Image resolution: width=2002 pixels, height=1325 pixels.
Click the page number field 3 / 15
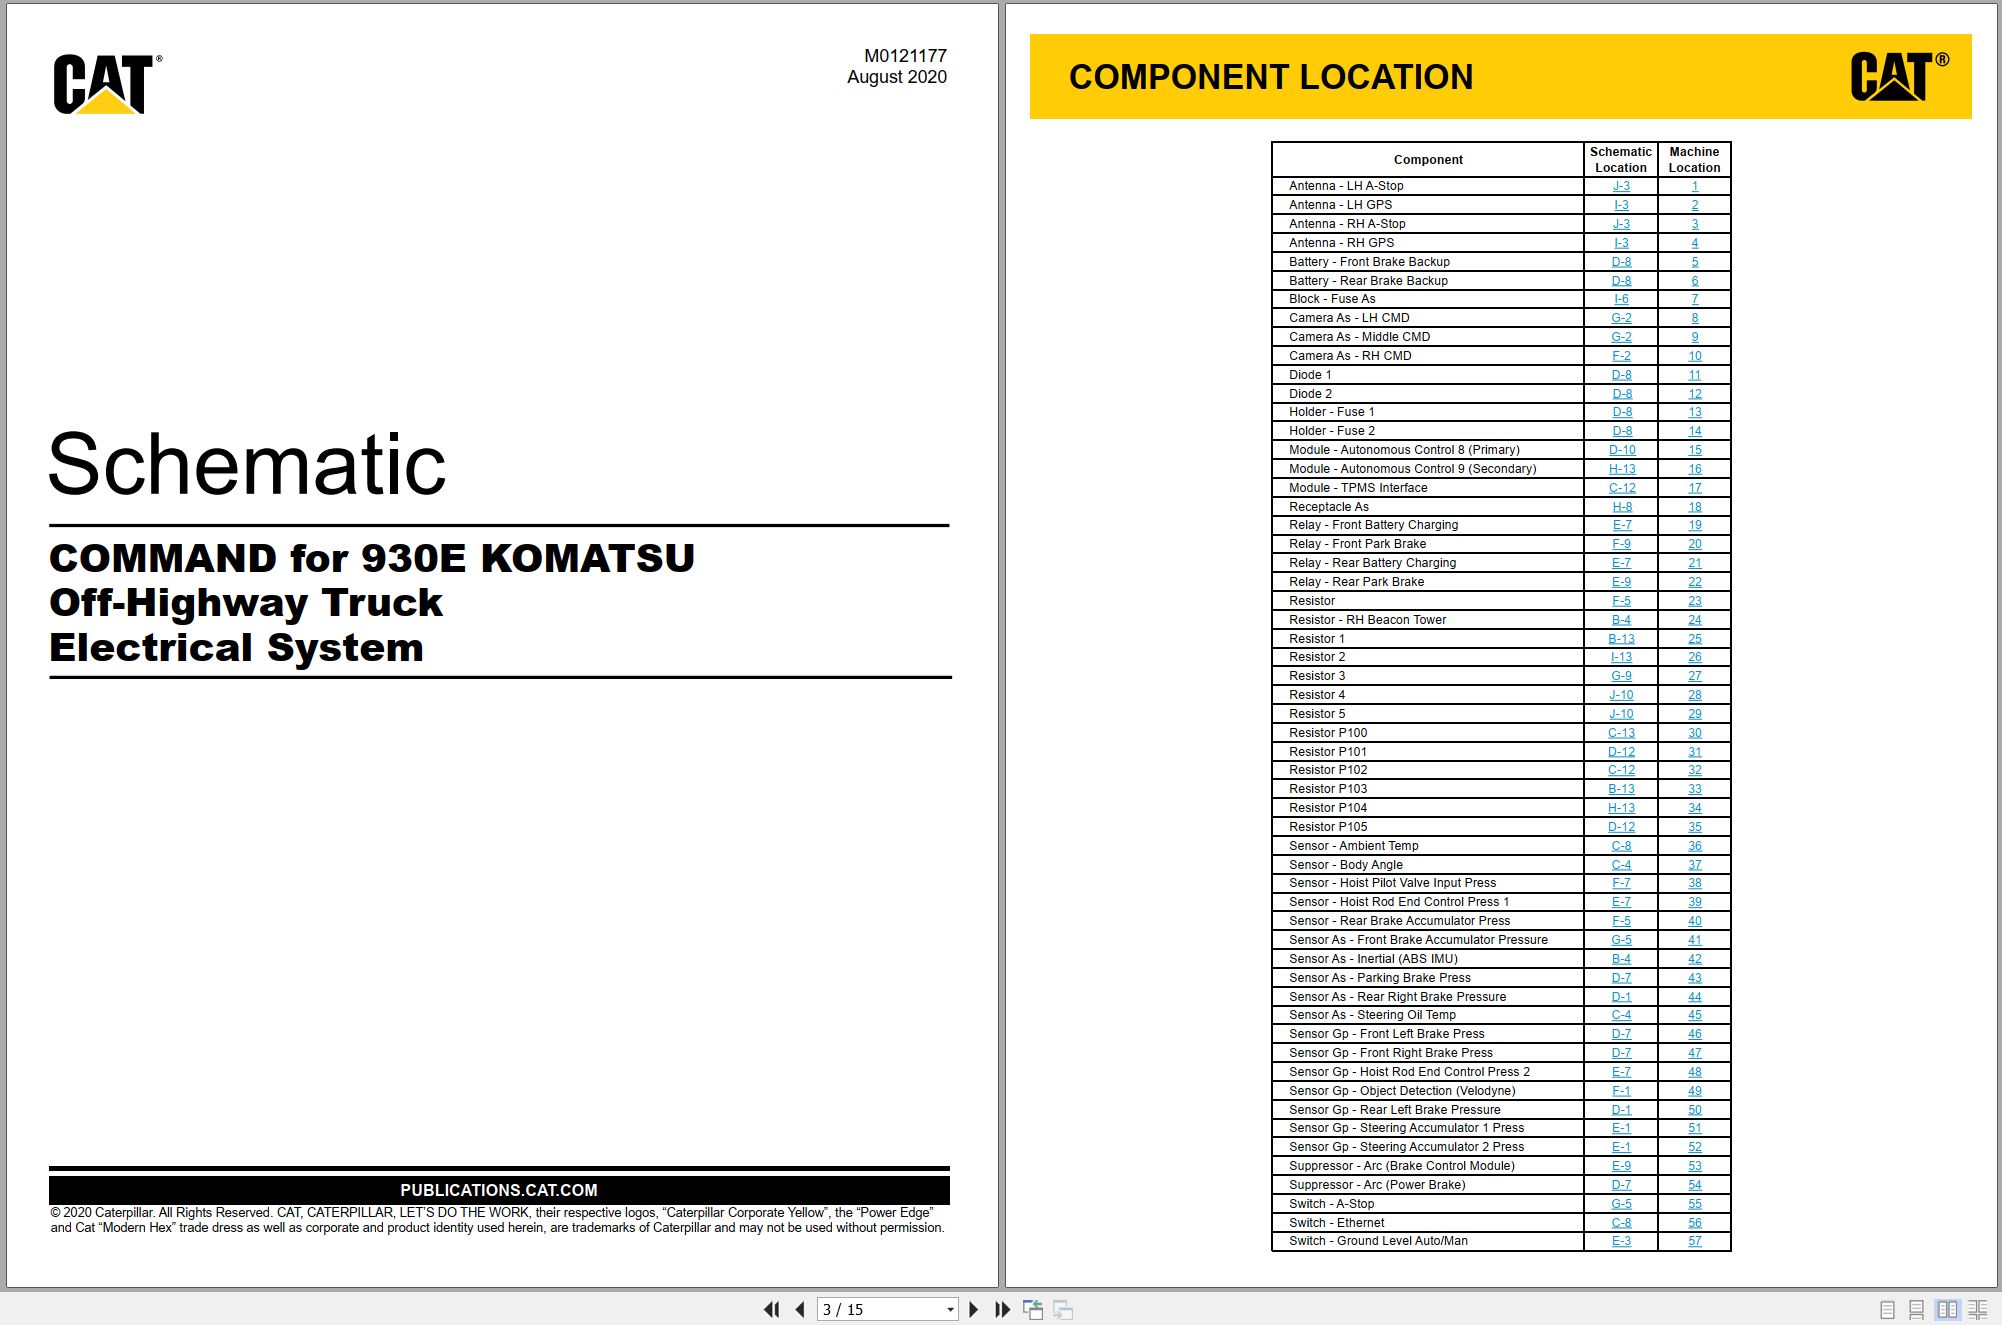pyautogui.click(x=880, y=1309)
